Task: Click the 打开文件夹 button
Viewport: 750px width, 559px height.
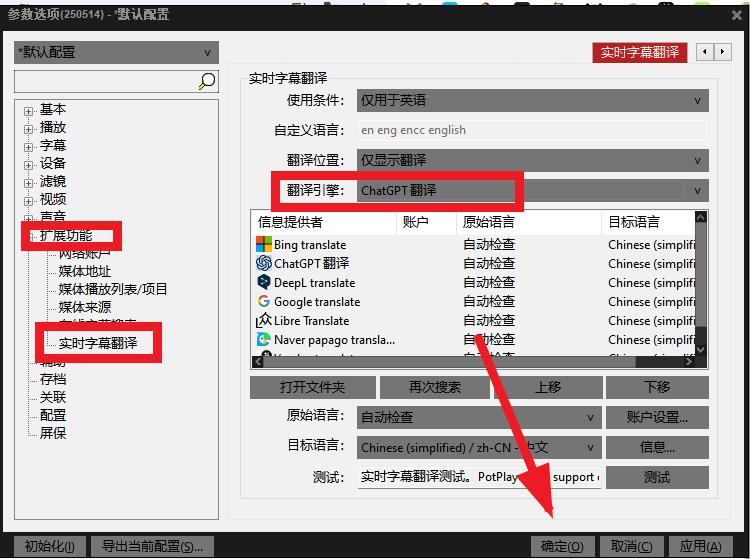Action: [x=313, y=387]
